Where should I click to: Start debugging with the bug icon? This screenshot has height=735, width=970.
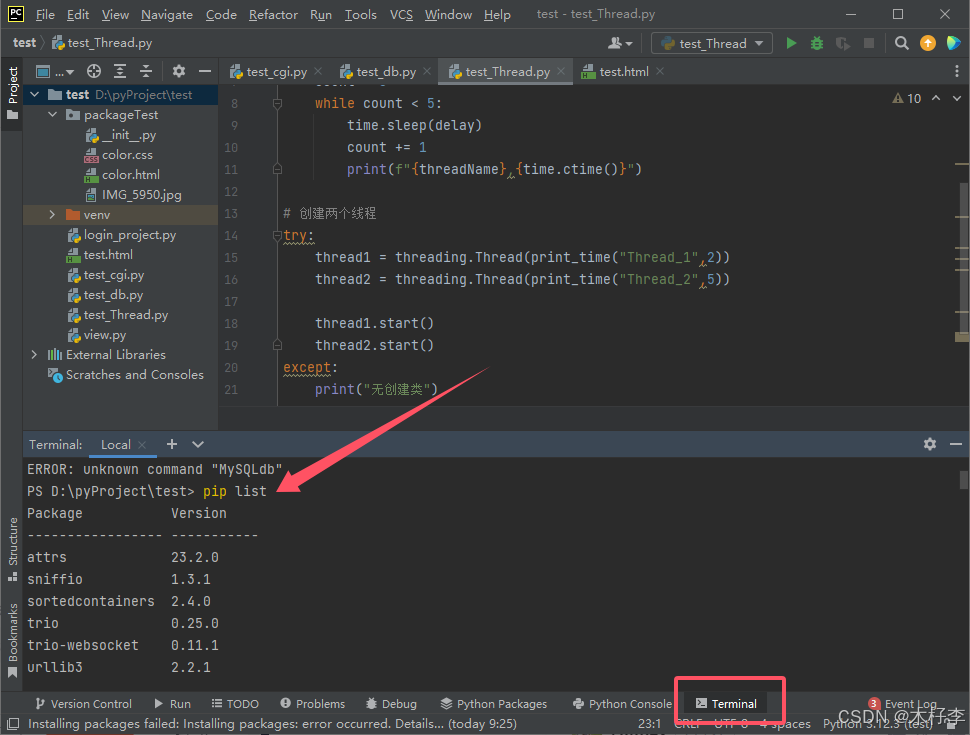pos(817,43)
